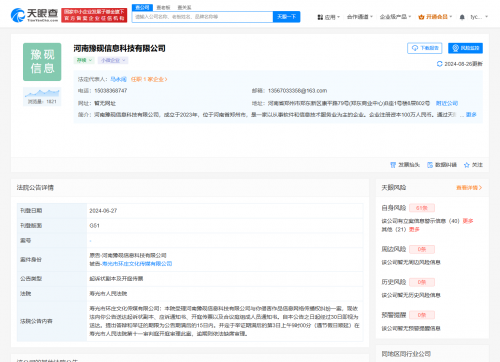500x362 pixels.
Task: Open the 应用 apps dropdown
Action: (x=328, y=17)
